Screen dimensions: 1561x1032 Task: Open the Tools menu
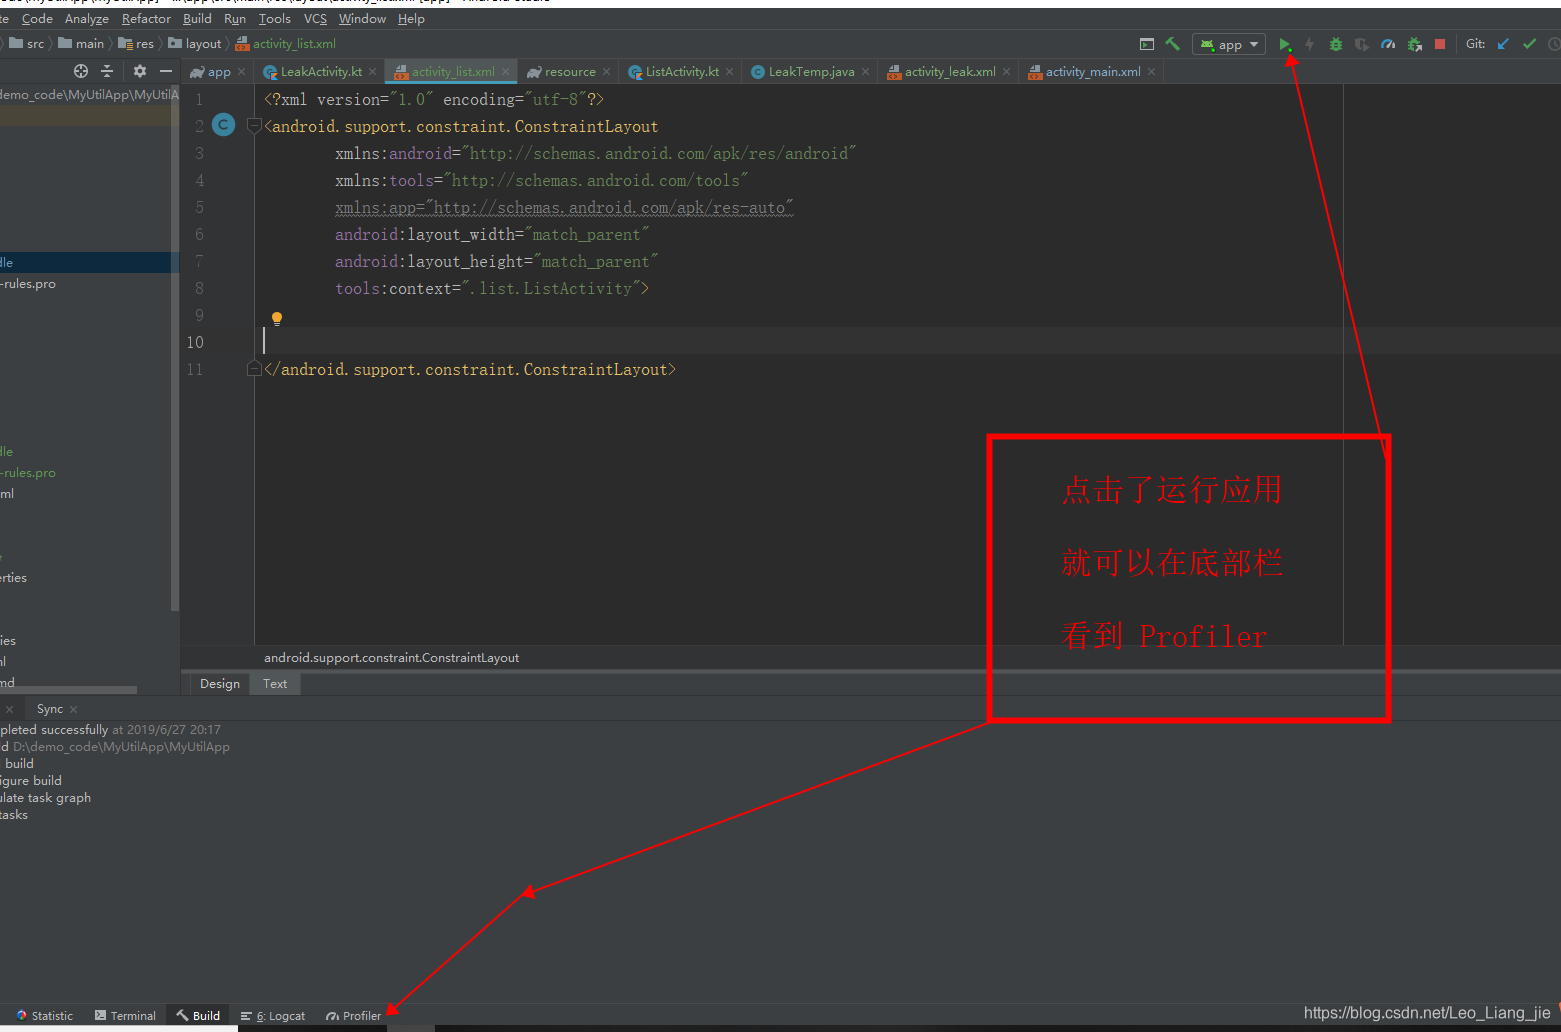[275, 19]
